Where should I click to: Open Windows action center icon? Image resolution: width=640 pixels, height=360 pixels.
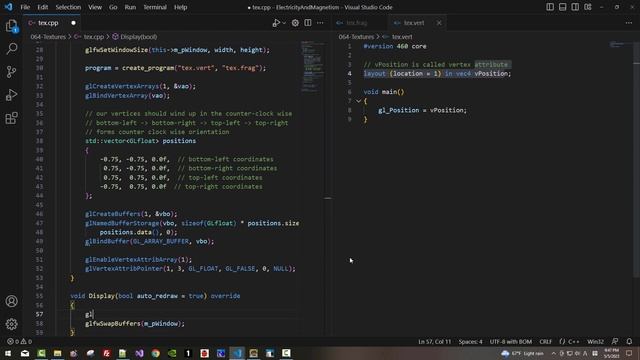pyautogui.click(x=629, y=353)
